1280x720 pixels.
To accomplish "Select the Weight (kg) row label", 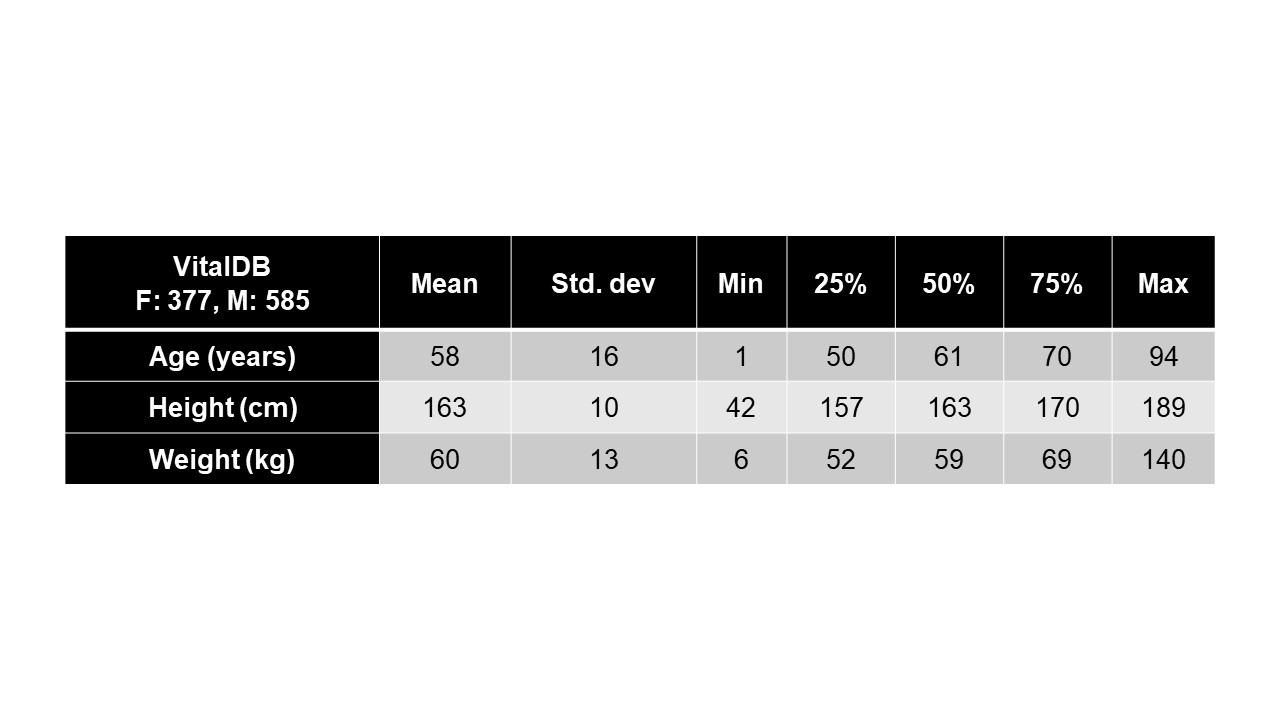I will click(x=222, y=460).
